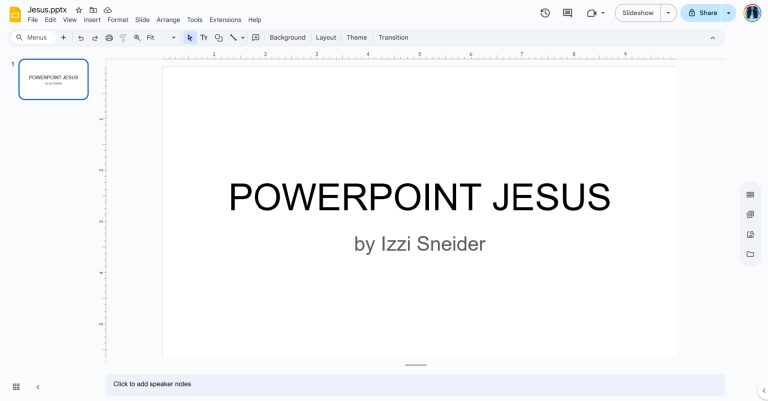768x401 pixels.
Task: Activate the paint format tool
Action: pos(123,38)
